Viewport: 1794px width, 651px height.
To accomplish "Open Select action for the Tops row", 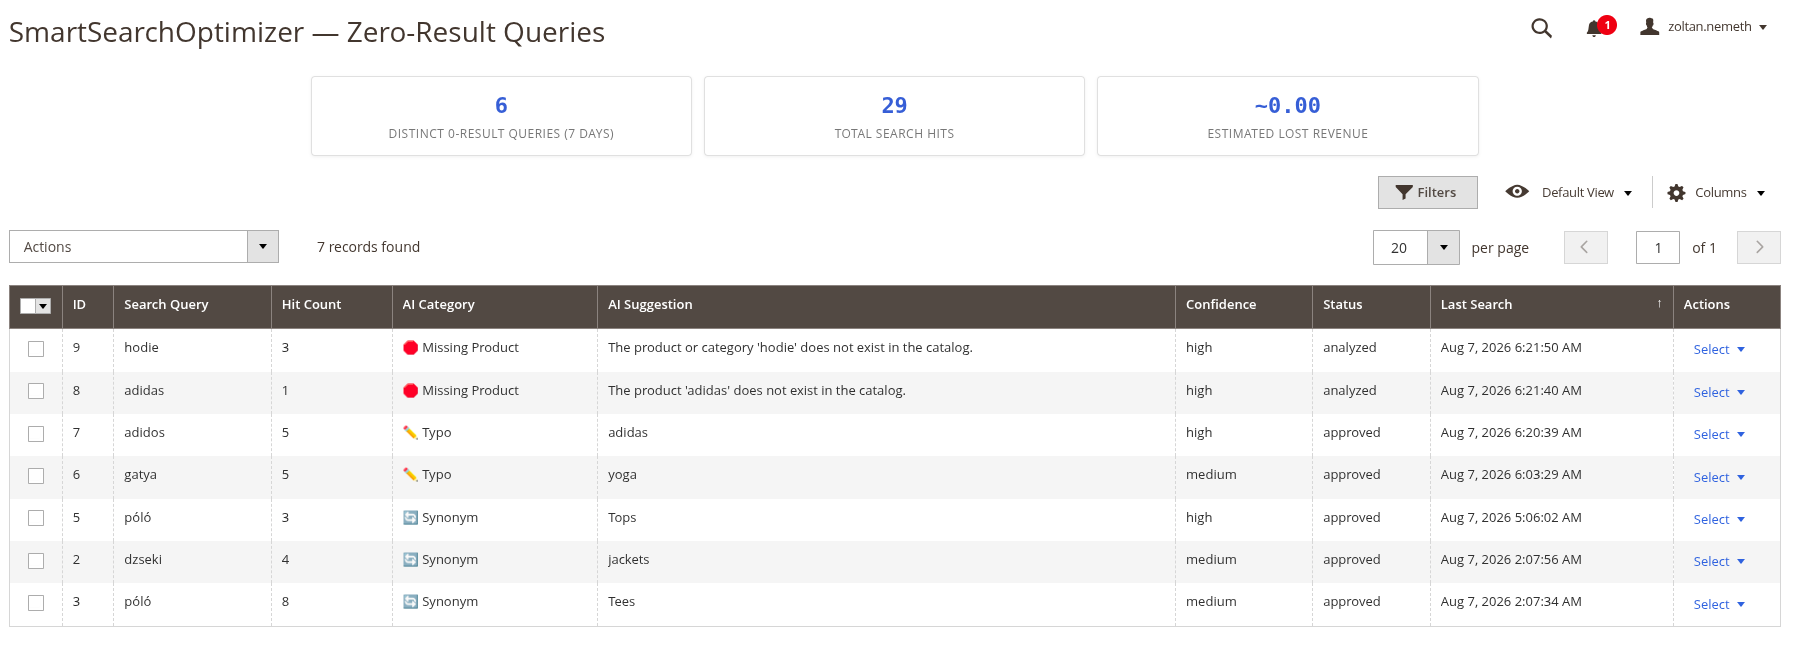I will tap(1719, 519).
